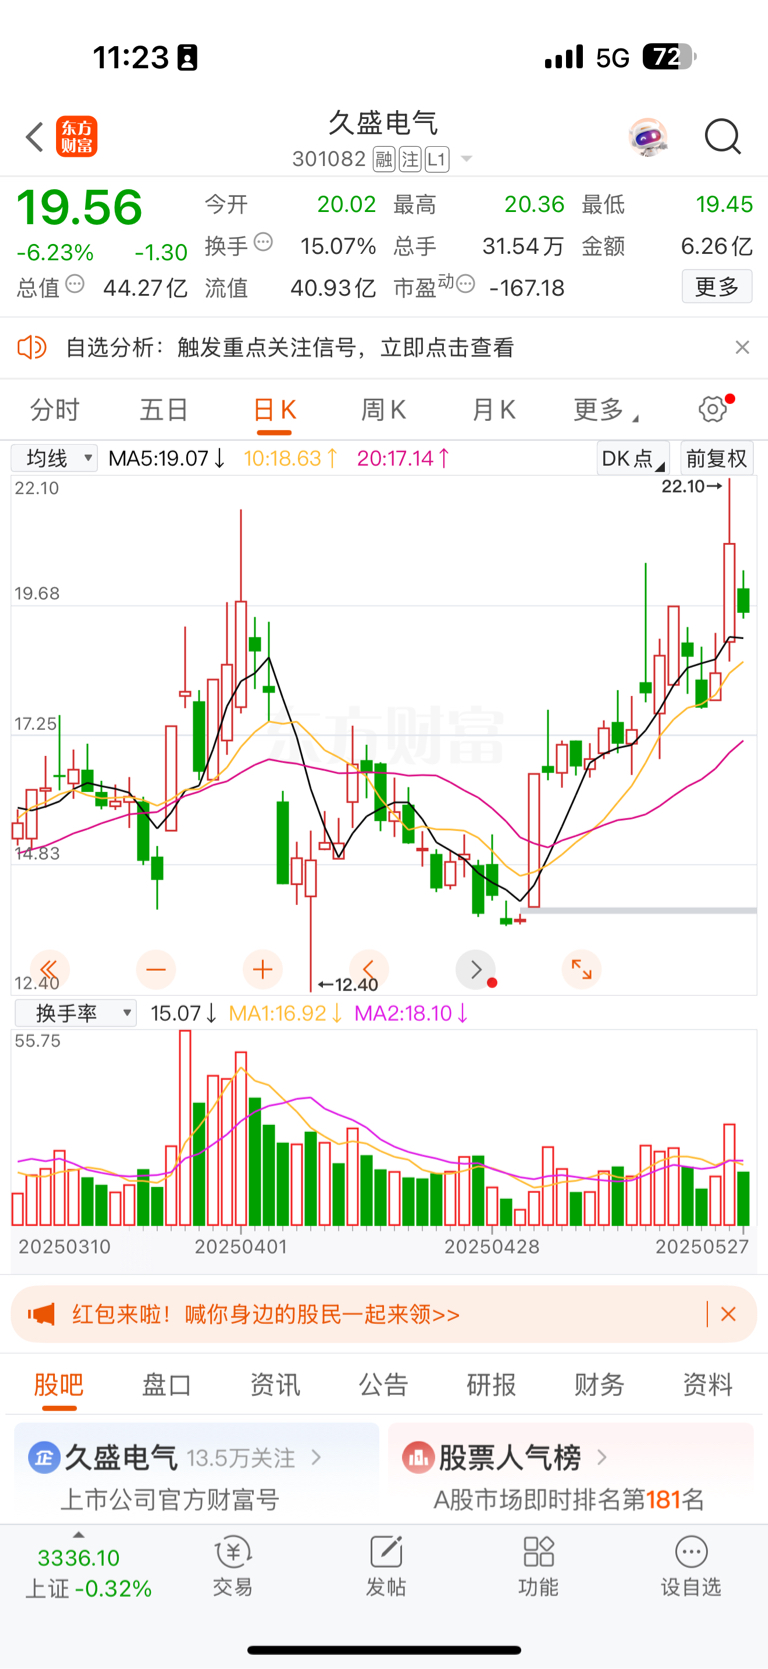Tap the 更多 quote details button
The height and width of the screenshot is (1669, 768).
[717, 287]
